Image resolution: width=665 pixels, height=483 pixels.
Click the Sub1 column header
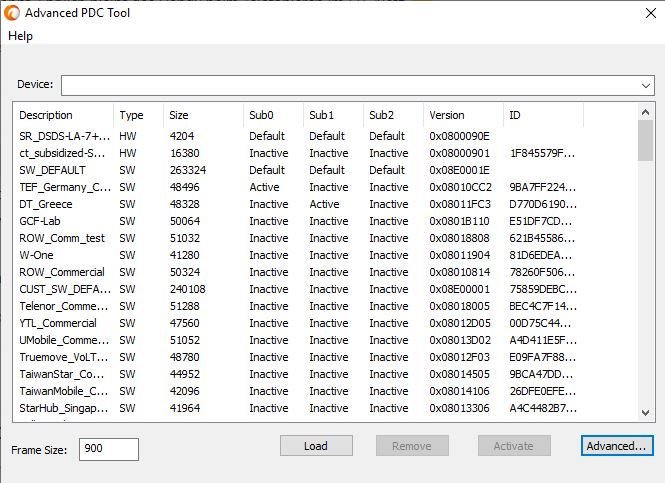[x=333, y=115]
